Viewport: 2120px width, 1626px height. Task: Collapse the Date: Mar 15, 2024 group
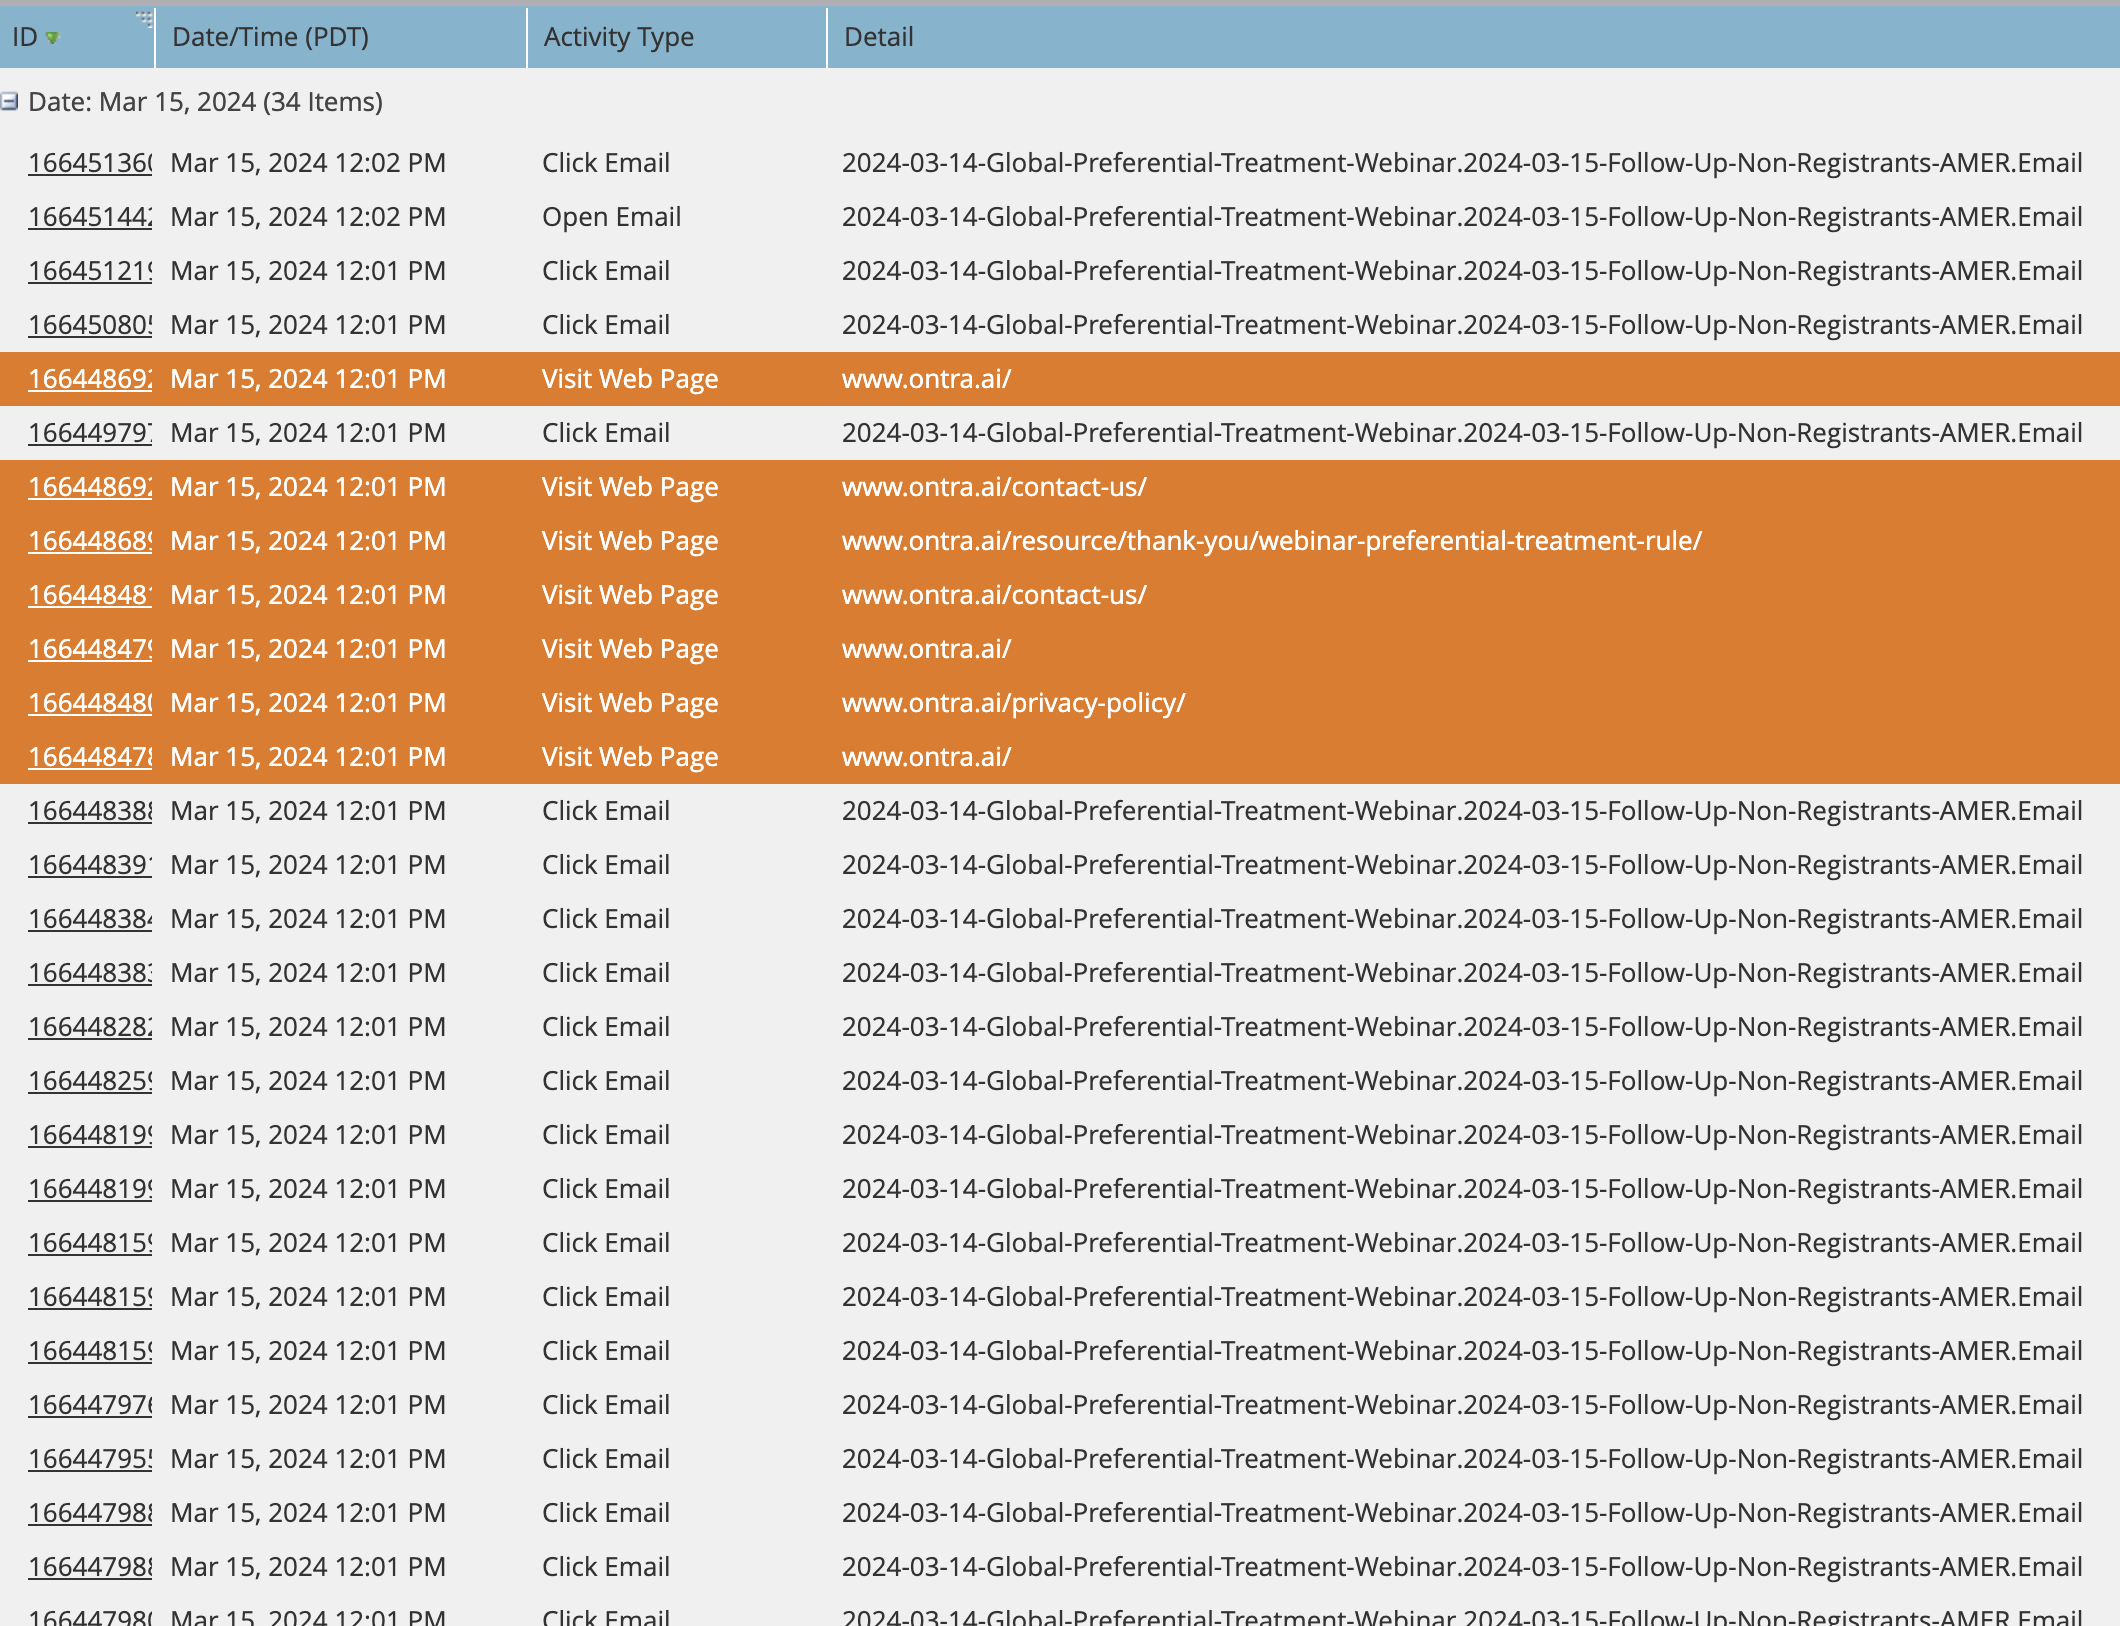point(10,102)
